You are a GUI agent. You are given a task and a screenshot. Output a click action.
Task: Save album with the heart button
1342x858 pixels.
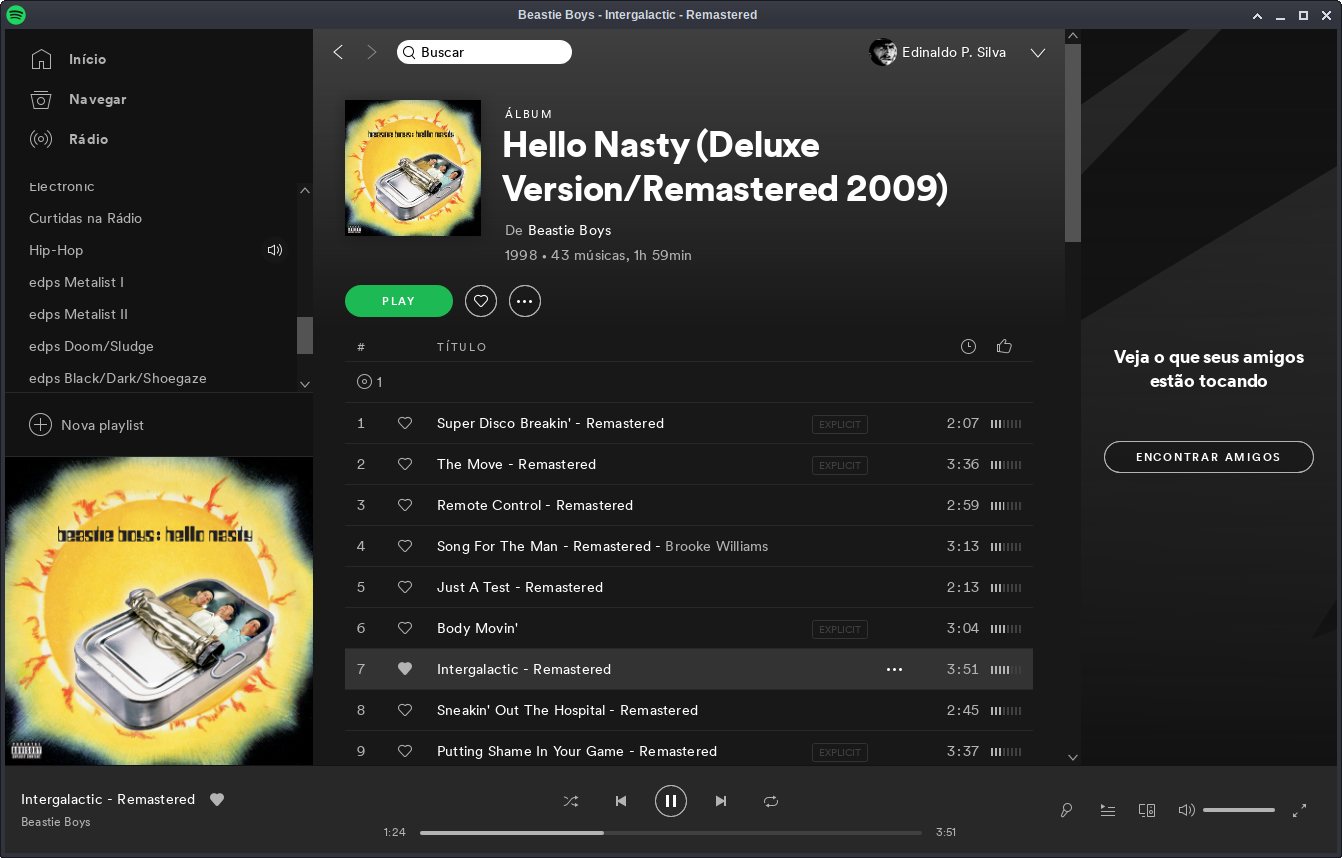[x=481, y=301]
